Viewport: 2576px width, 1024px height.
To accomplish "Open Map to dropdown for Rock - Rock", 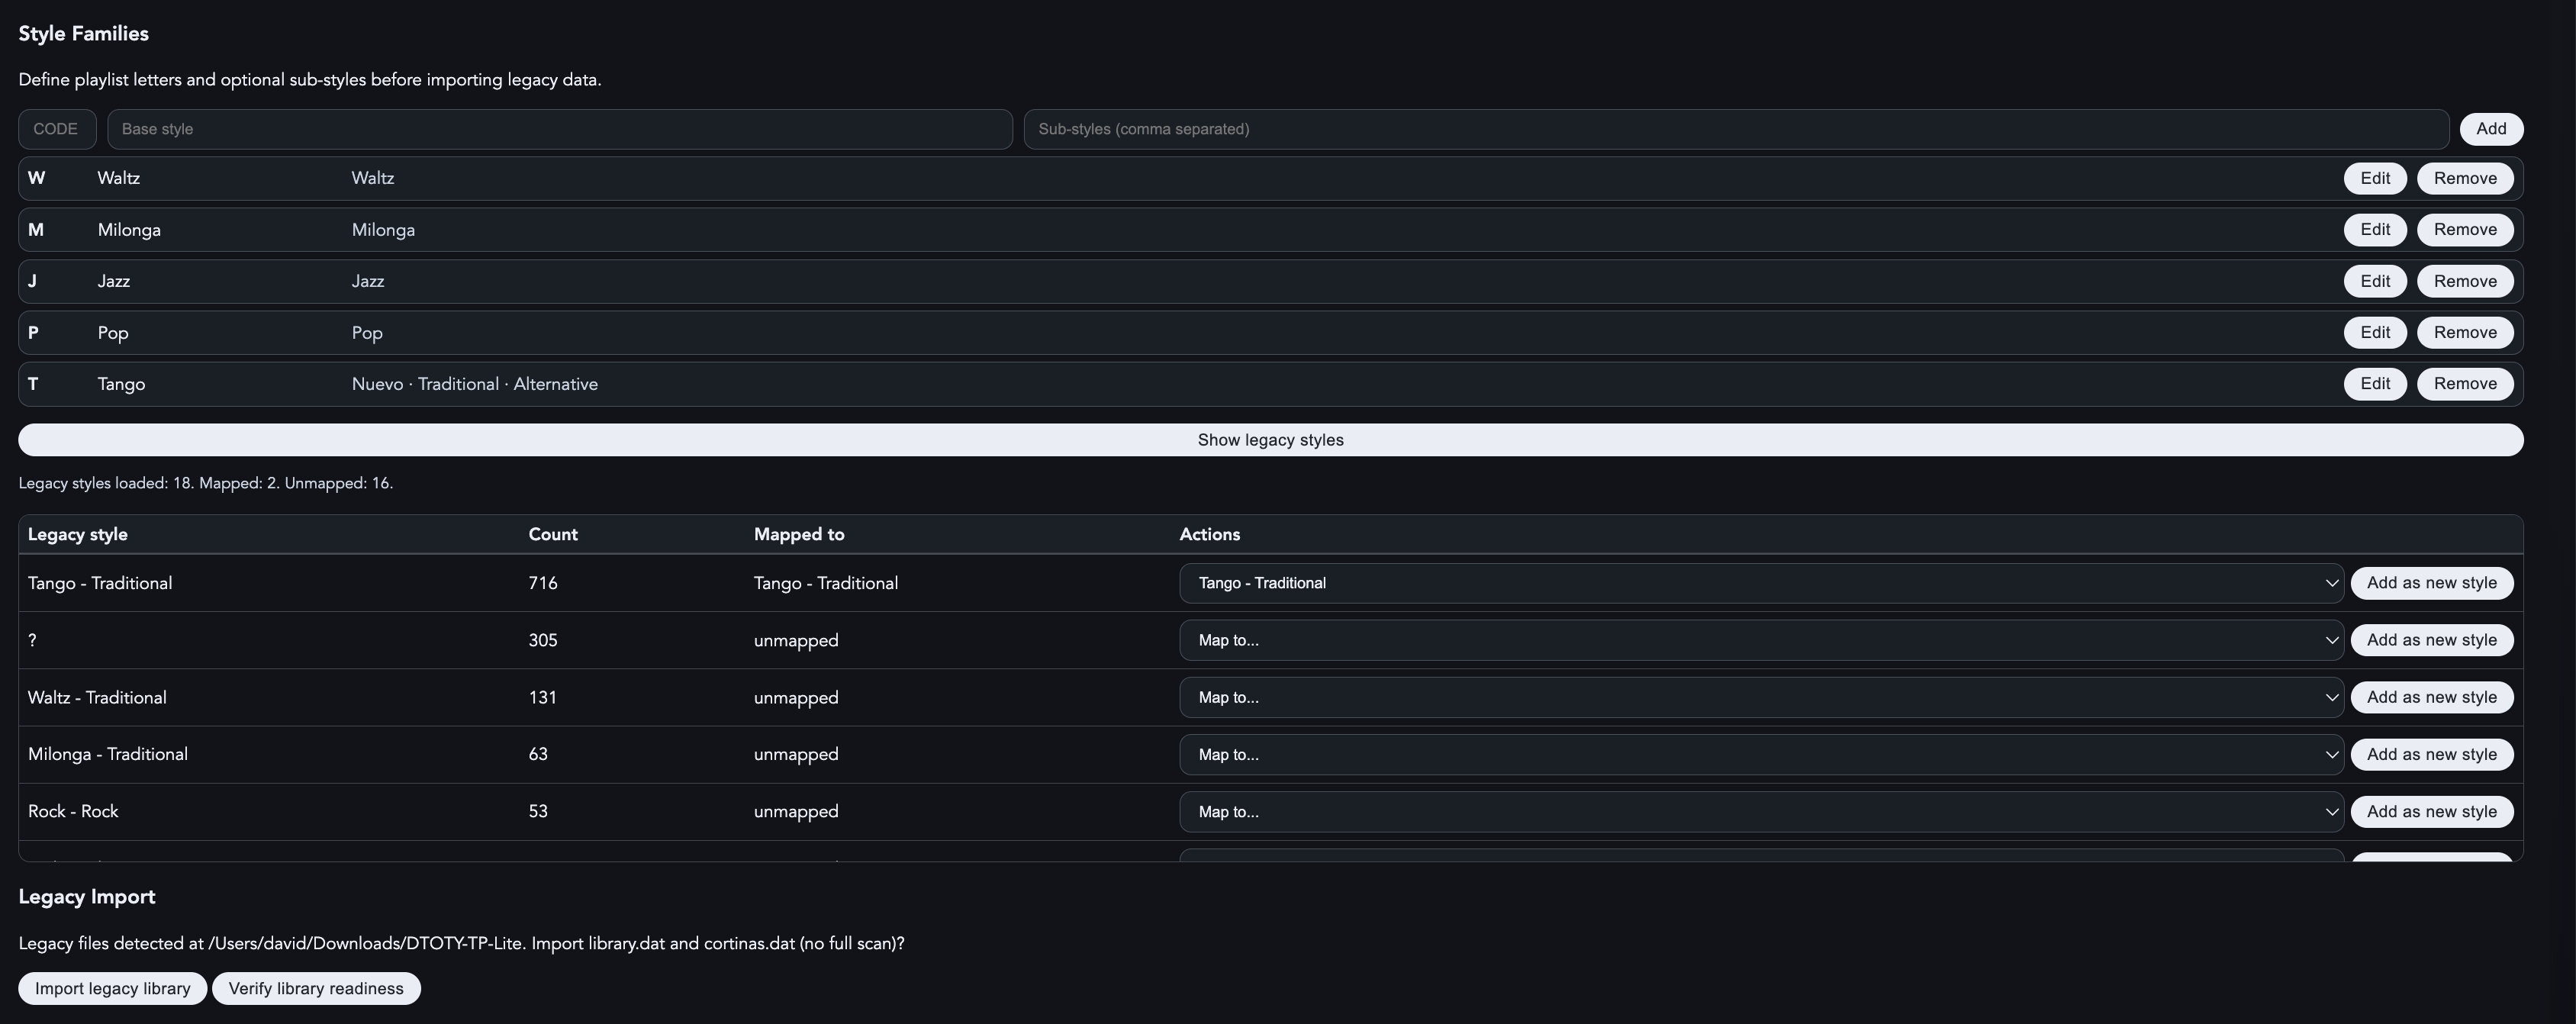I will (x=1761, y=811).
